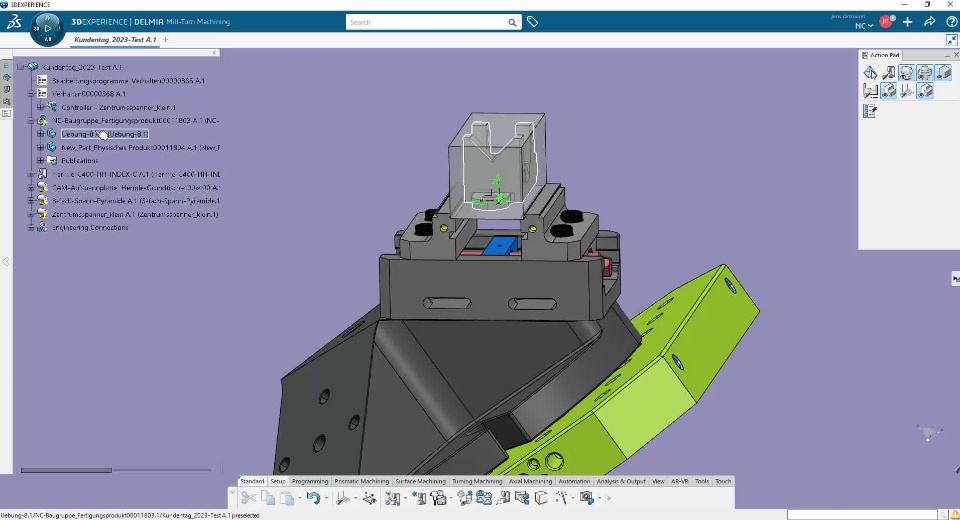Click the search magnifier icon
The image size is (960, 520).
(x=512, y=23)
